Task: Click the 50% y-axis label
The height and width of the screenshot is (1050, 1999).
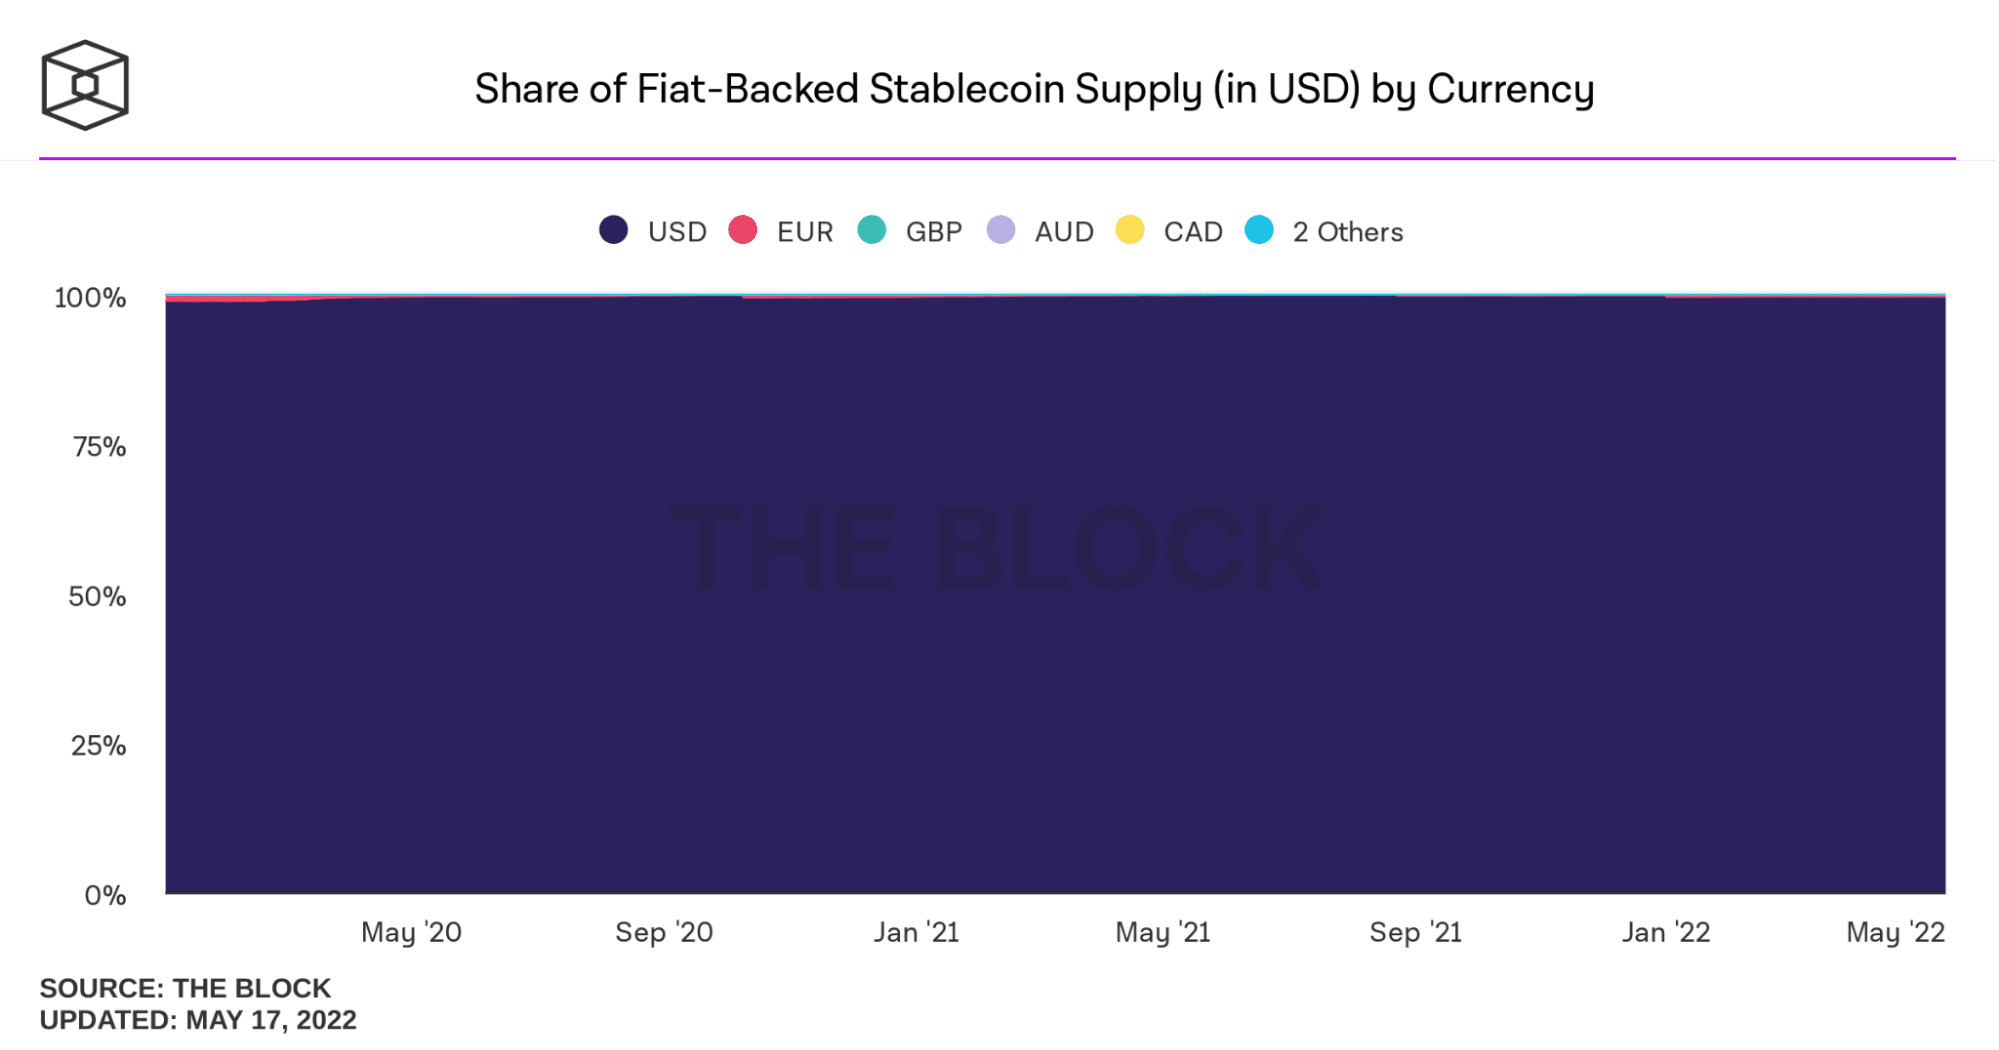Action: click(x=97, y=597)
